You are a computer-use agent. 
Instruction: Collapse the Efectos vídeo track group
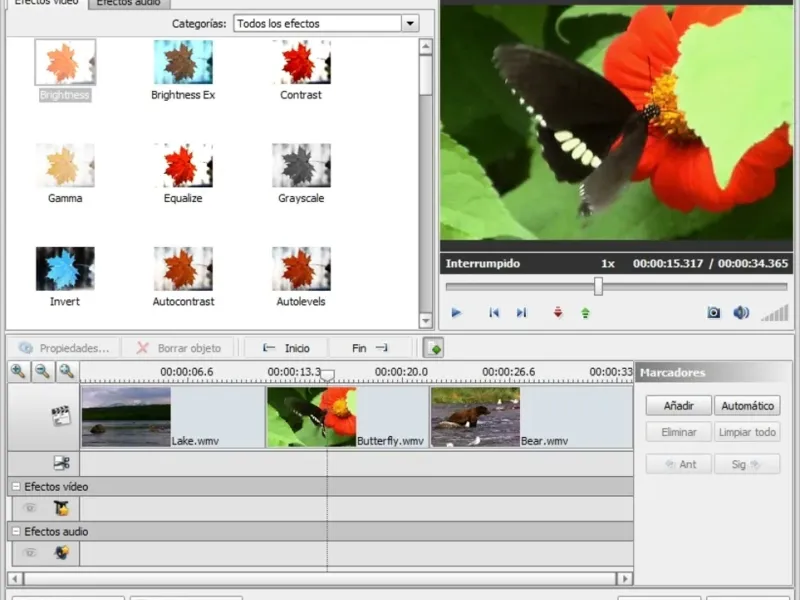tap(16, 487)
